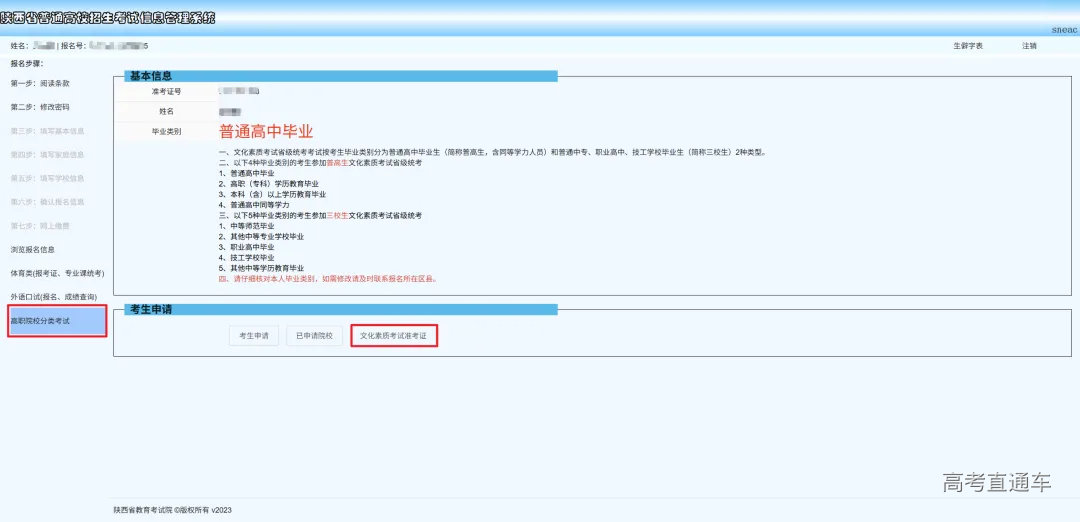The height and width of the screenshot is (522, 1080).
Task: Go to step seven 网上缴费
Action: tap(40, 226)
